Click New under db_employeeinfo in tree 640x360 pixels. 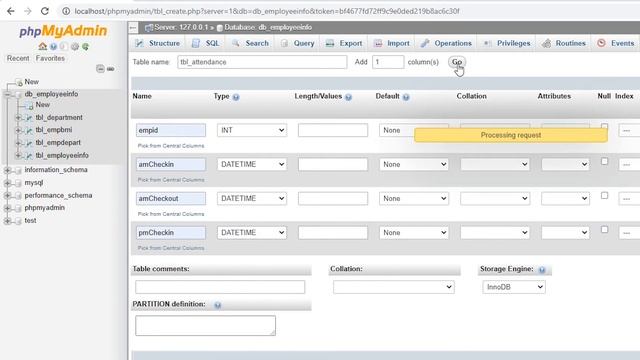[42, 105]
